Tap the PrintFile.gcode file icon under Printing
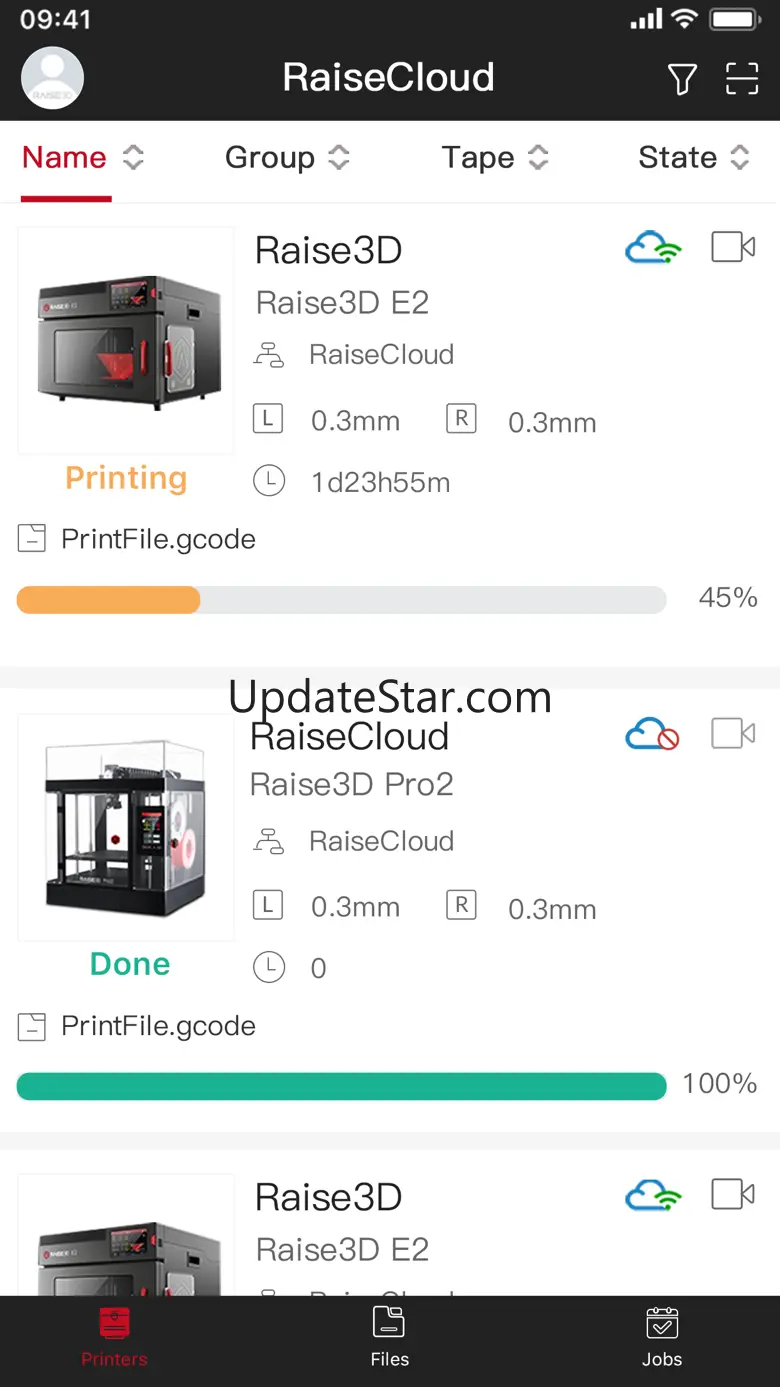The image size is (780, 1387). pos(32,540)
